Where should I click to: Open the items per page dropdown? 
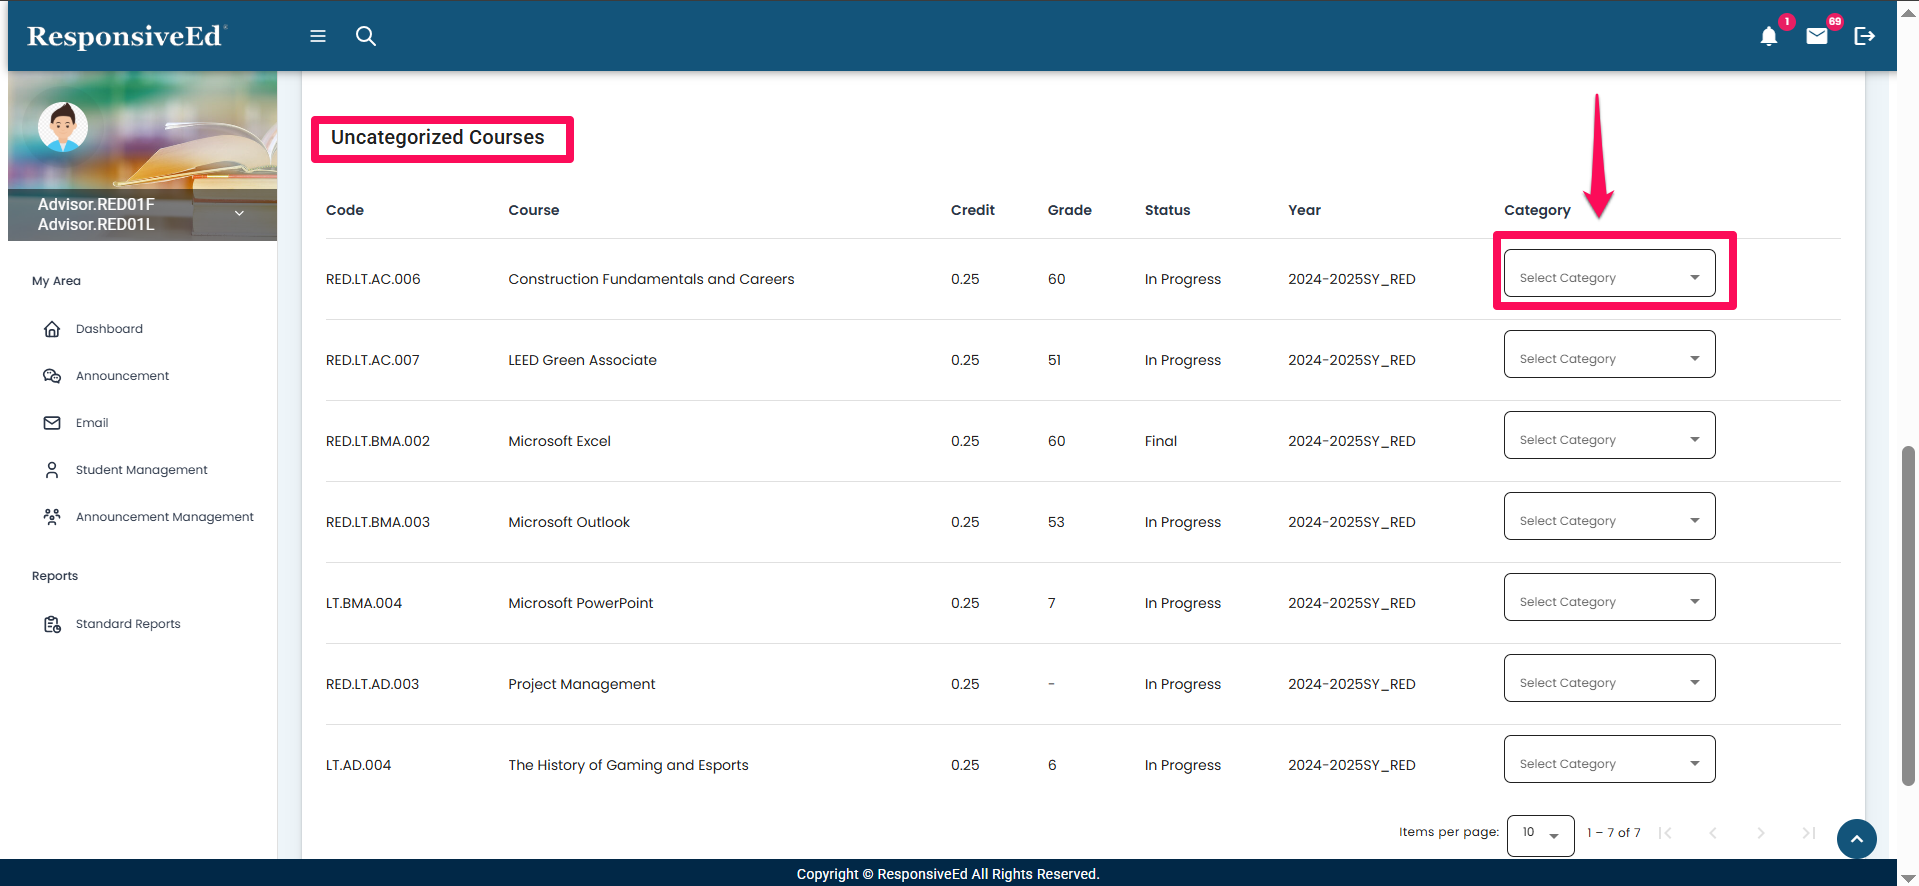coord(1540,834)
